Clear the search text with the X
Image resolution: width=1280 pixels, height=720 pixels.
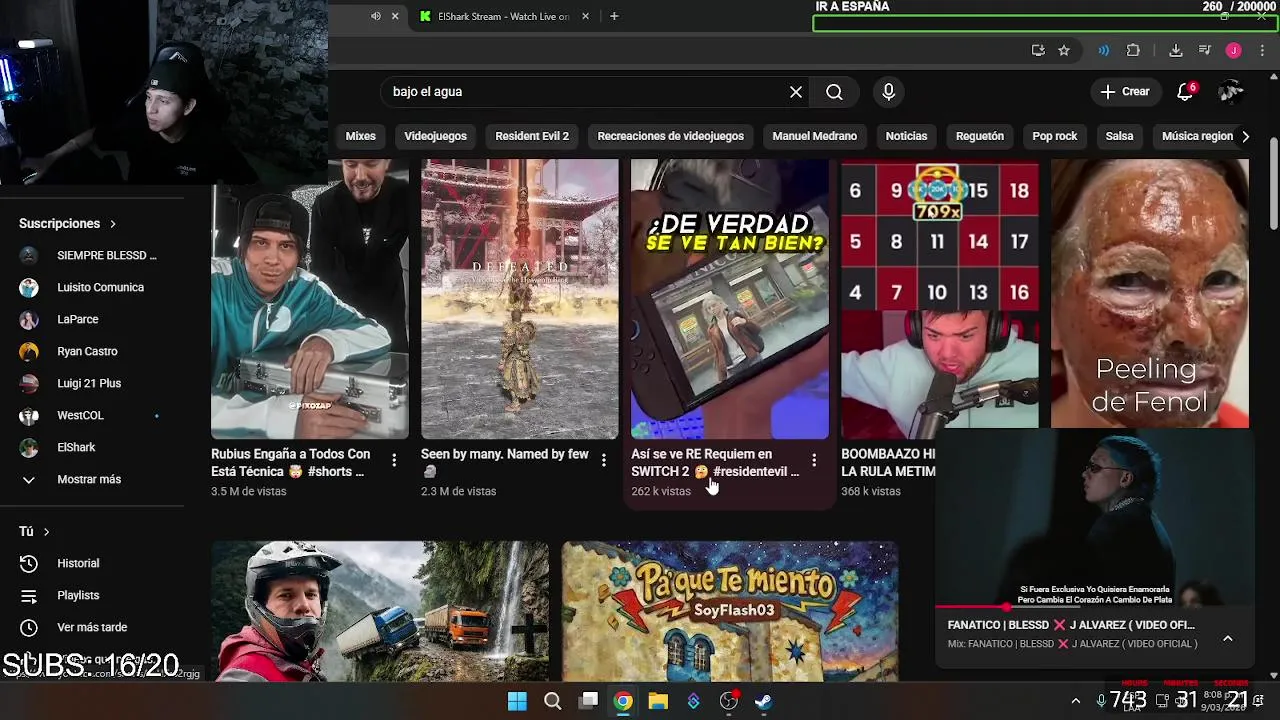[x=796, y=92]
